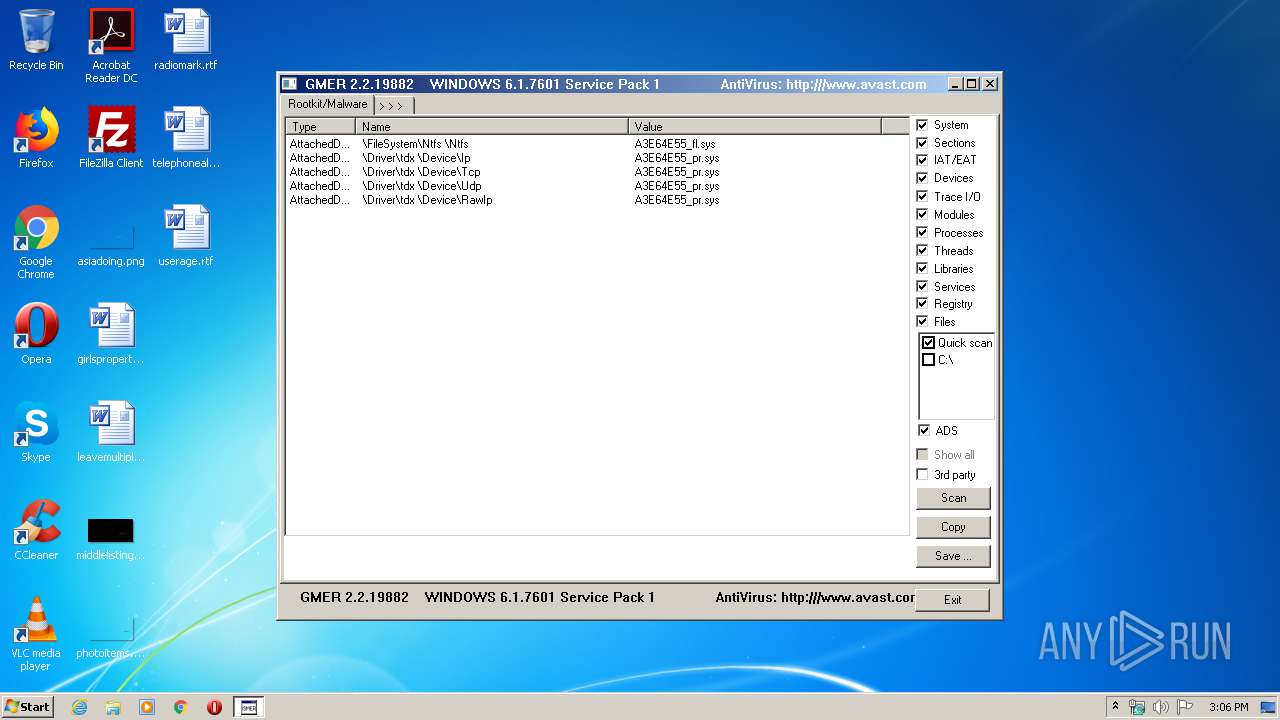Screen dimensions: 1280x720
Task: Open leavemultipl... document on desktop
Action: tap(111, 432)
